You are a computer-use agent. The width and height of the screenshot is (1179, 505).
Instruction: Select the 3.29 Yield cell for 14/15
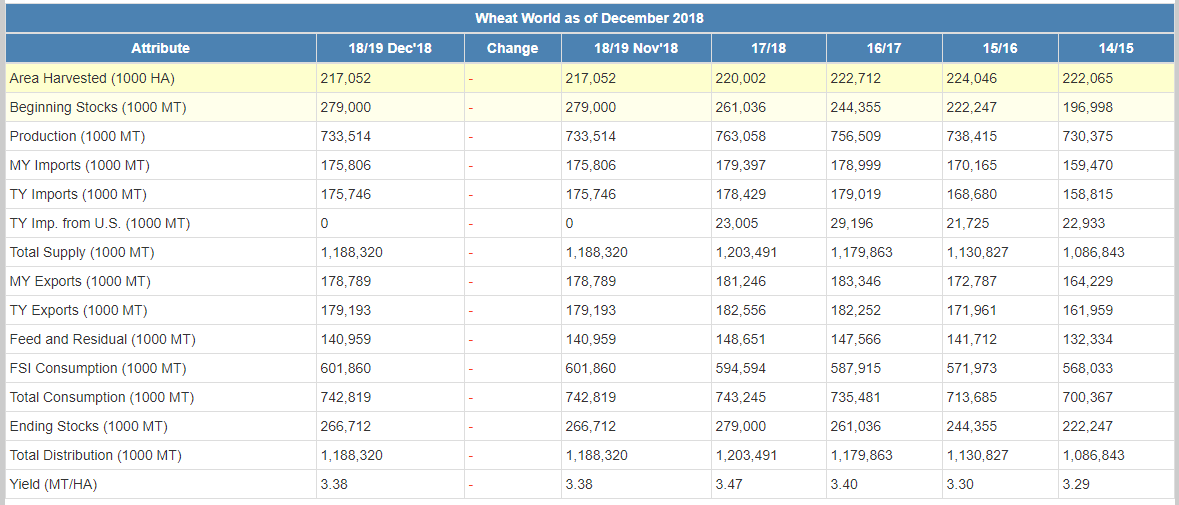click(x=1075, y=484)
